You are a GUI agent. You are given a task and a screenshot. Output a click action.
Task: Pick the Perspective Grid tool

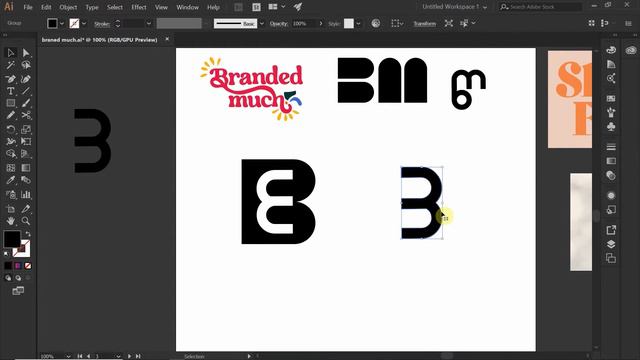26,154
